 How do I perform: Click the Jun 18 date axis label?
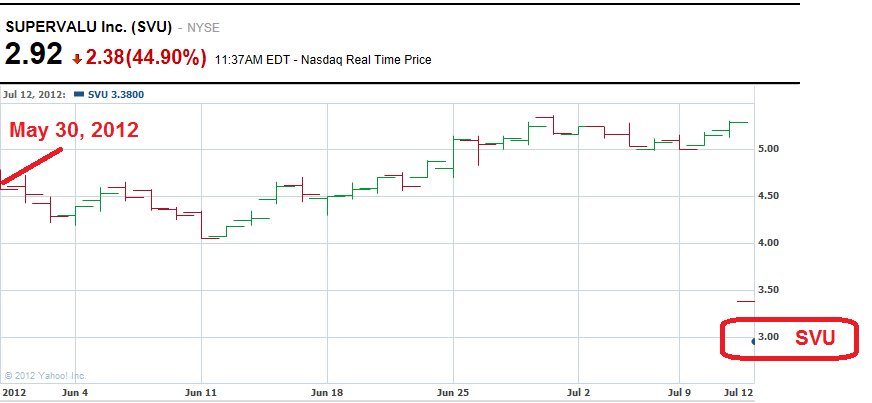point(327,392)
